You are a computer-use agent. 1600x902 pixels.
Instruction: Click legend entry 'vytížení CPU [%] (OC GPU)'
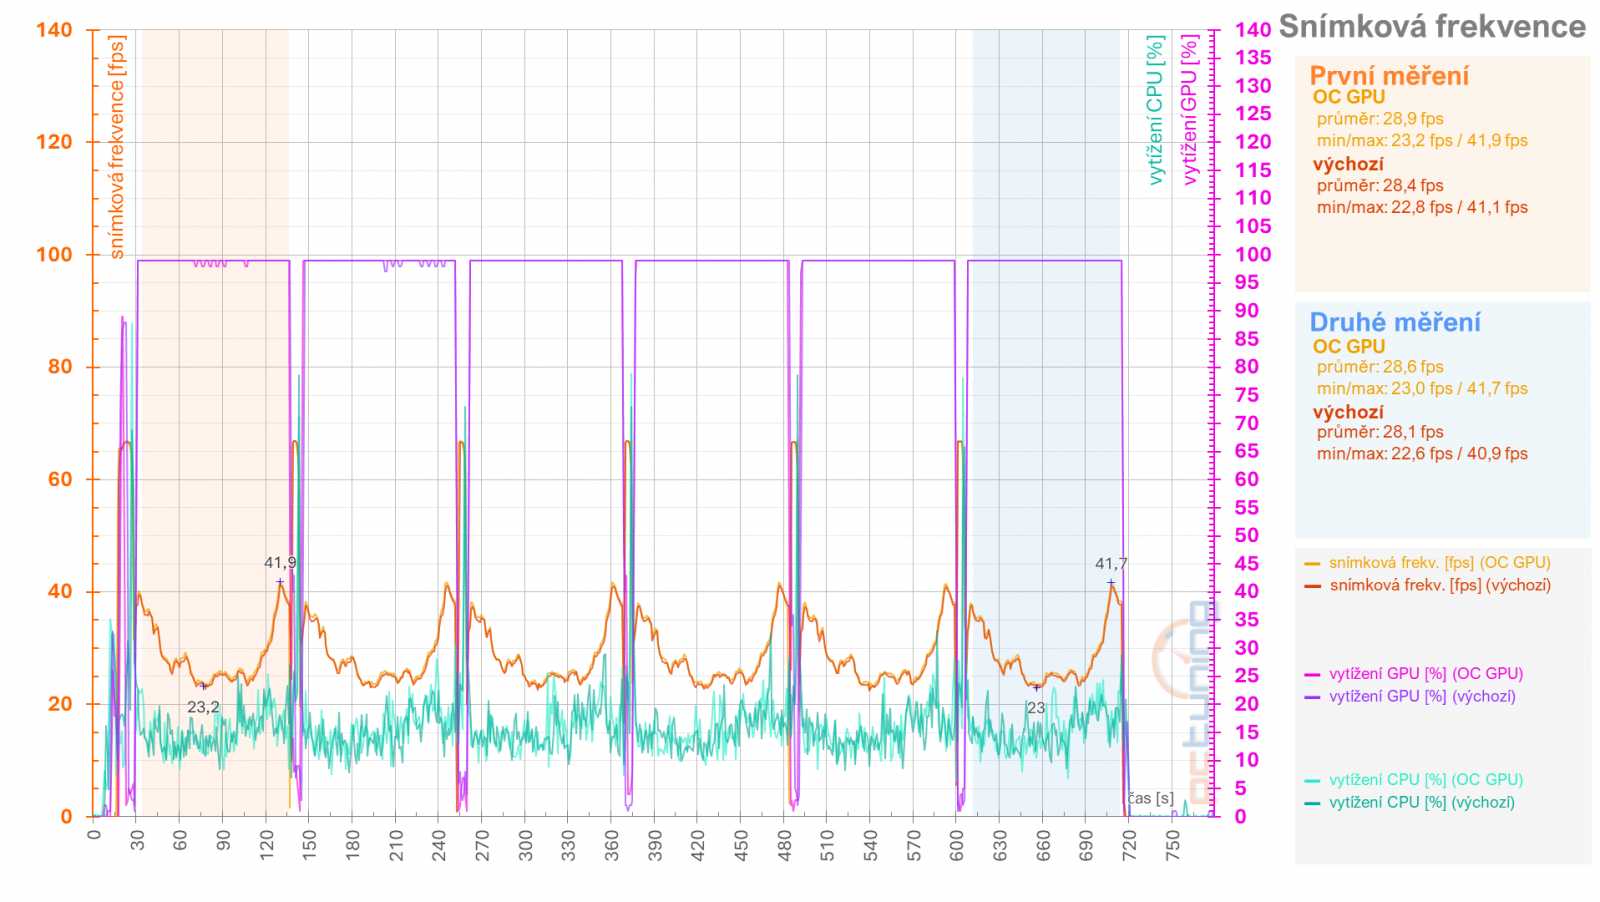1426,780
